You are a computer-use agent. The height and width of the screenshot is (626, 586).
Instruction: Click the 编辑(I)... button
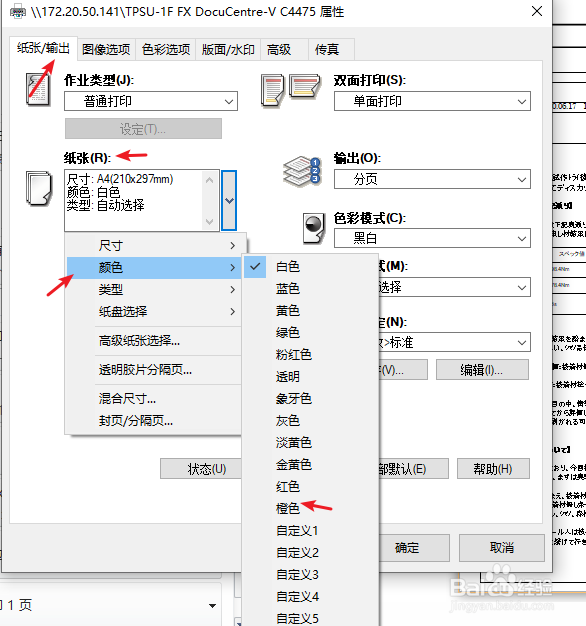point(482,370)
